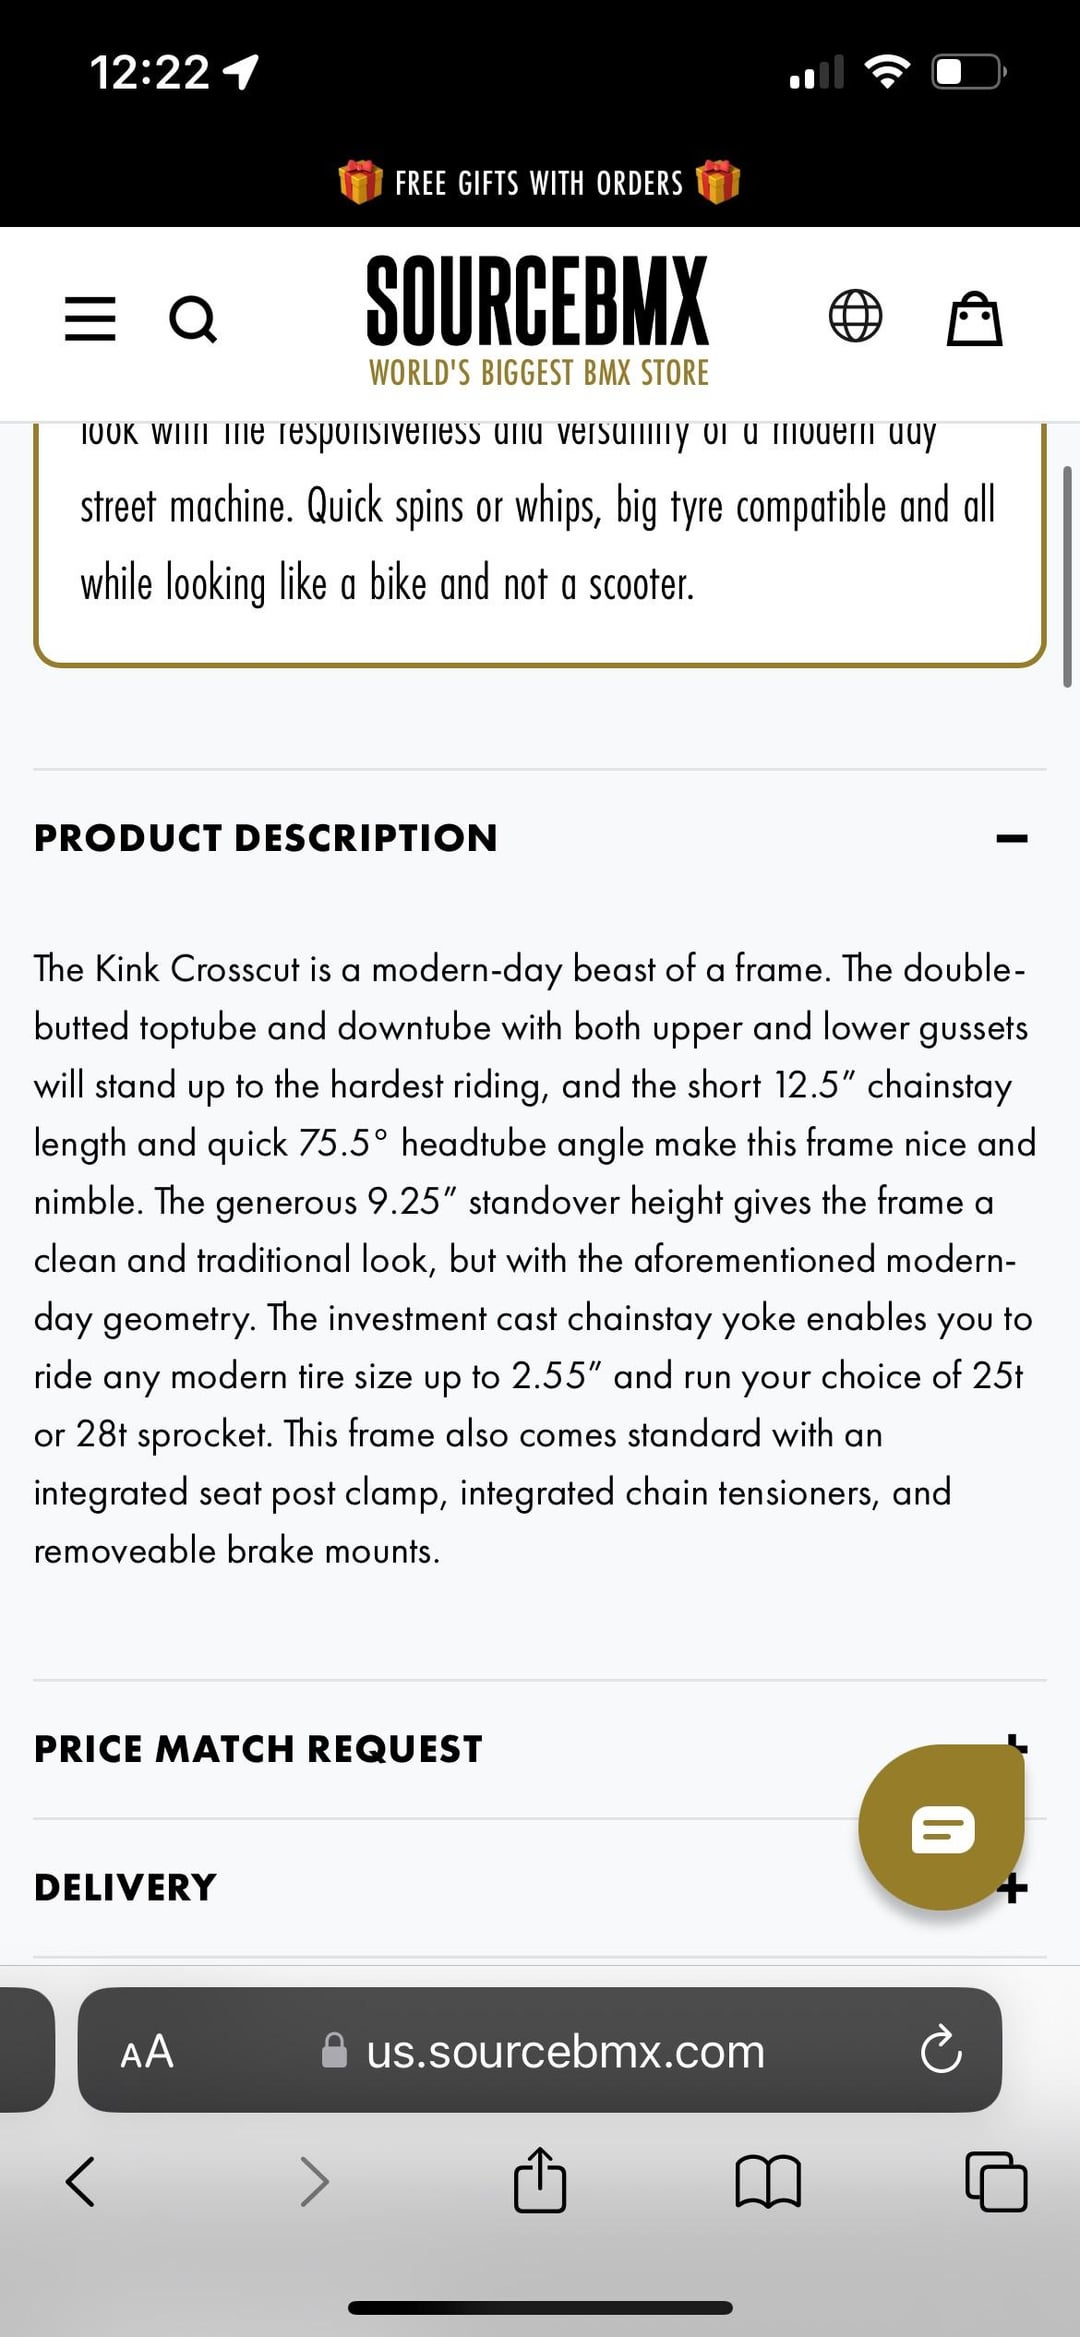Click the page scrollbar indicator
1080x2337 pixels.
point(1067,576)
